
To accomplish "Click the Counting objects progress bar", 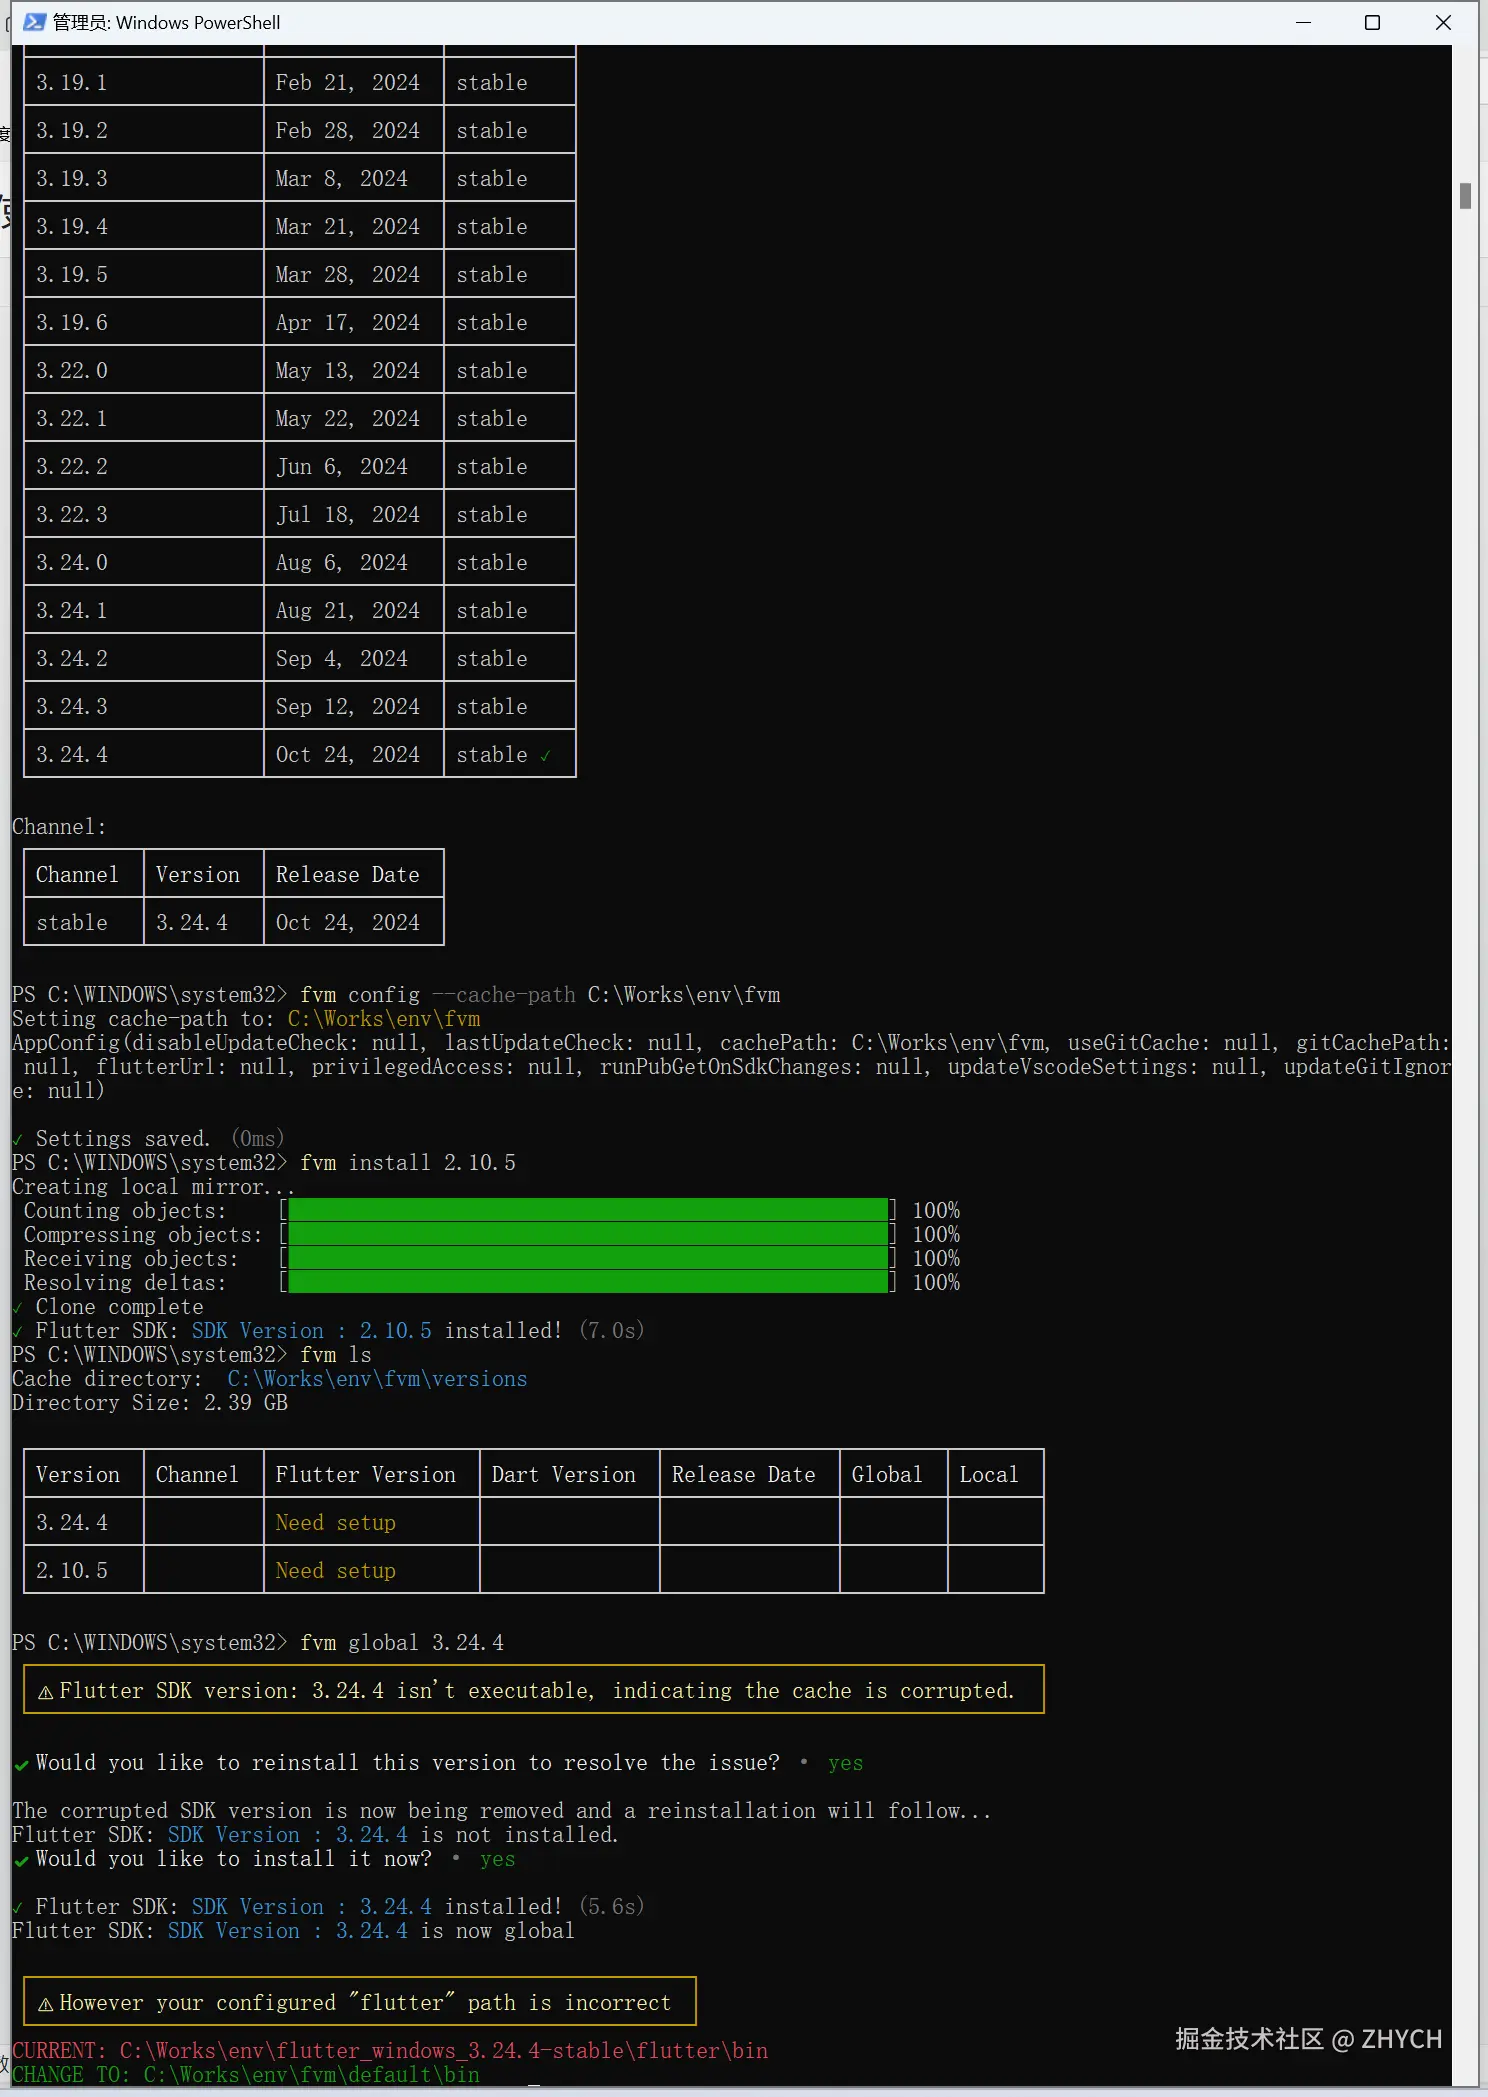I will click(x=588, y=1210).
